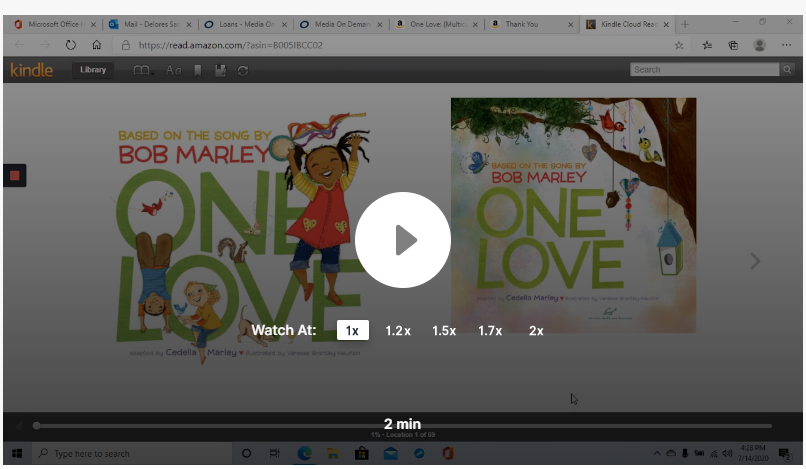The width and height of the screenshot is (806, 469).
Task: Open volume control in system tray
Action: 727,454
